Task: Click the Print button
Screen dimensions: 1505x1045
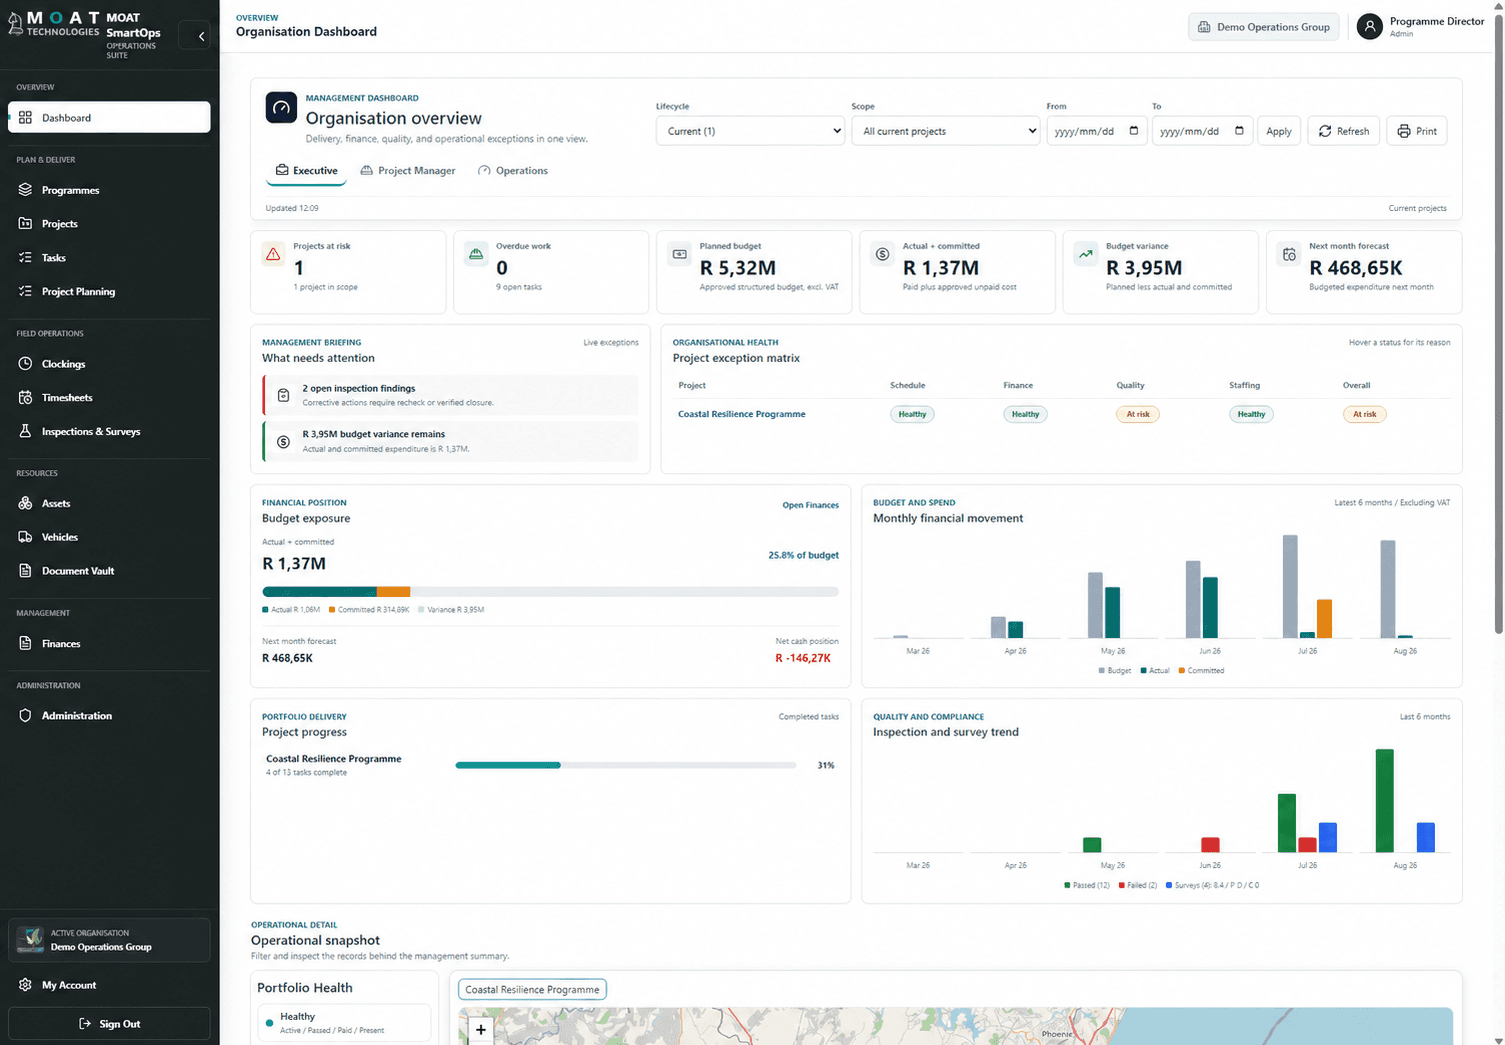Action: [1417, 131]
